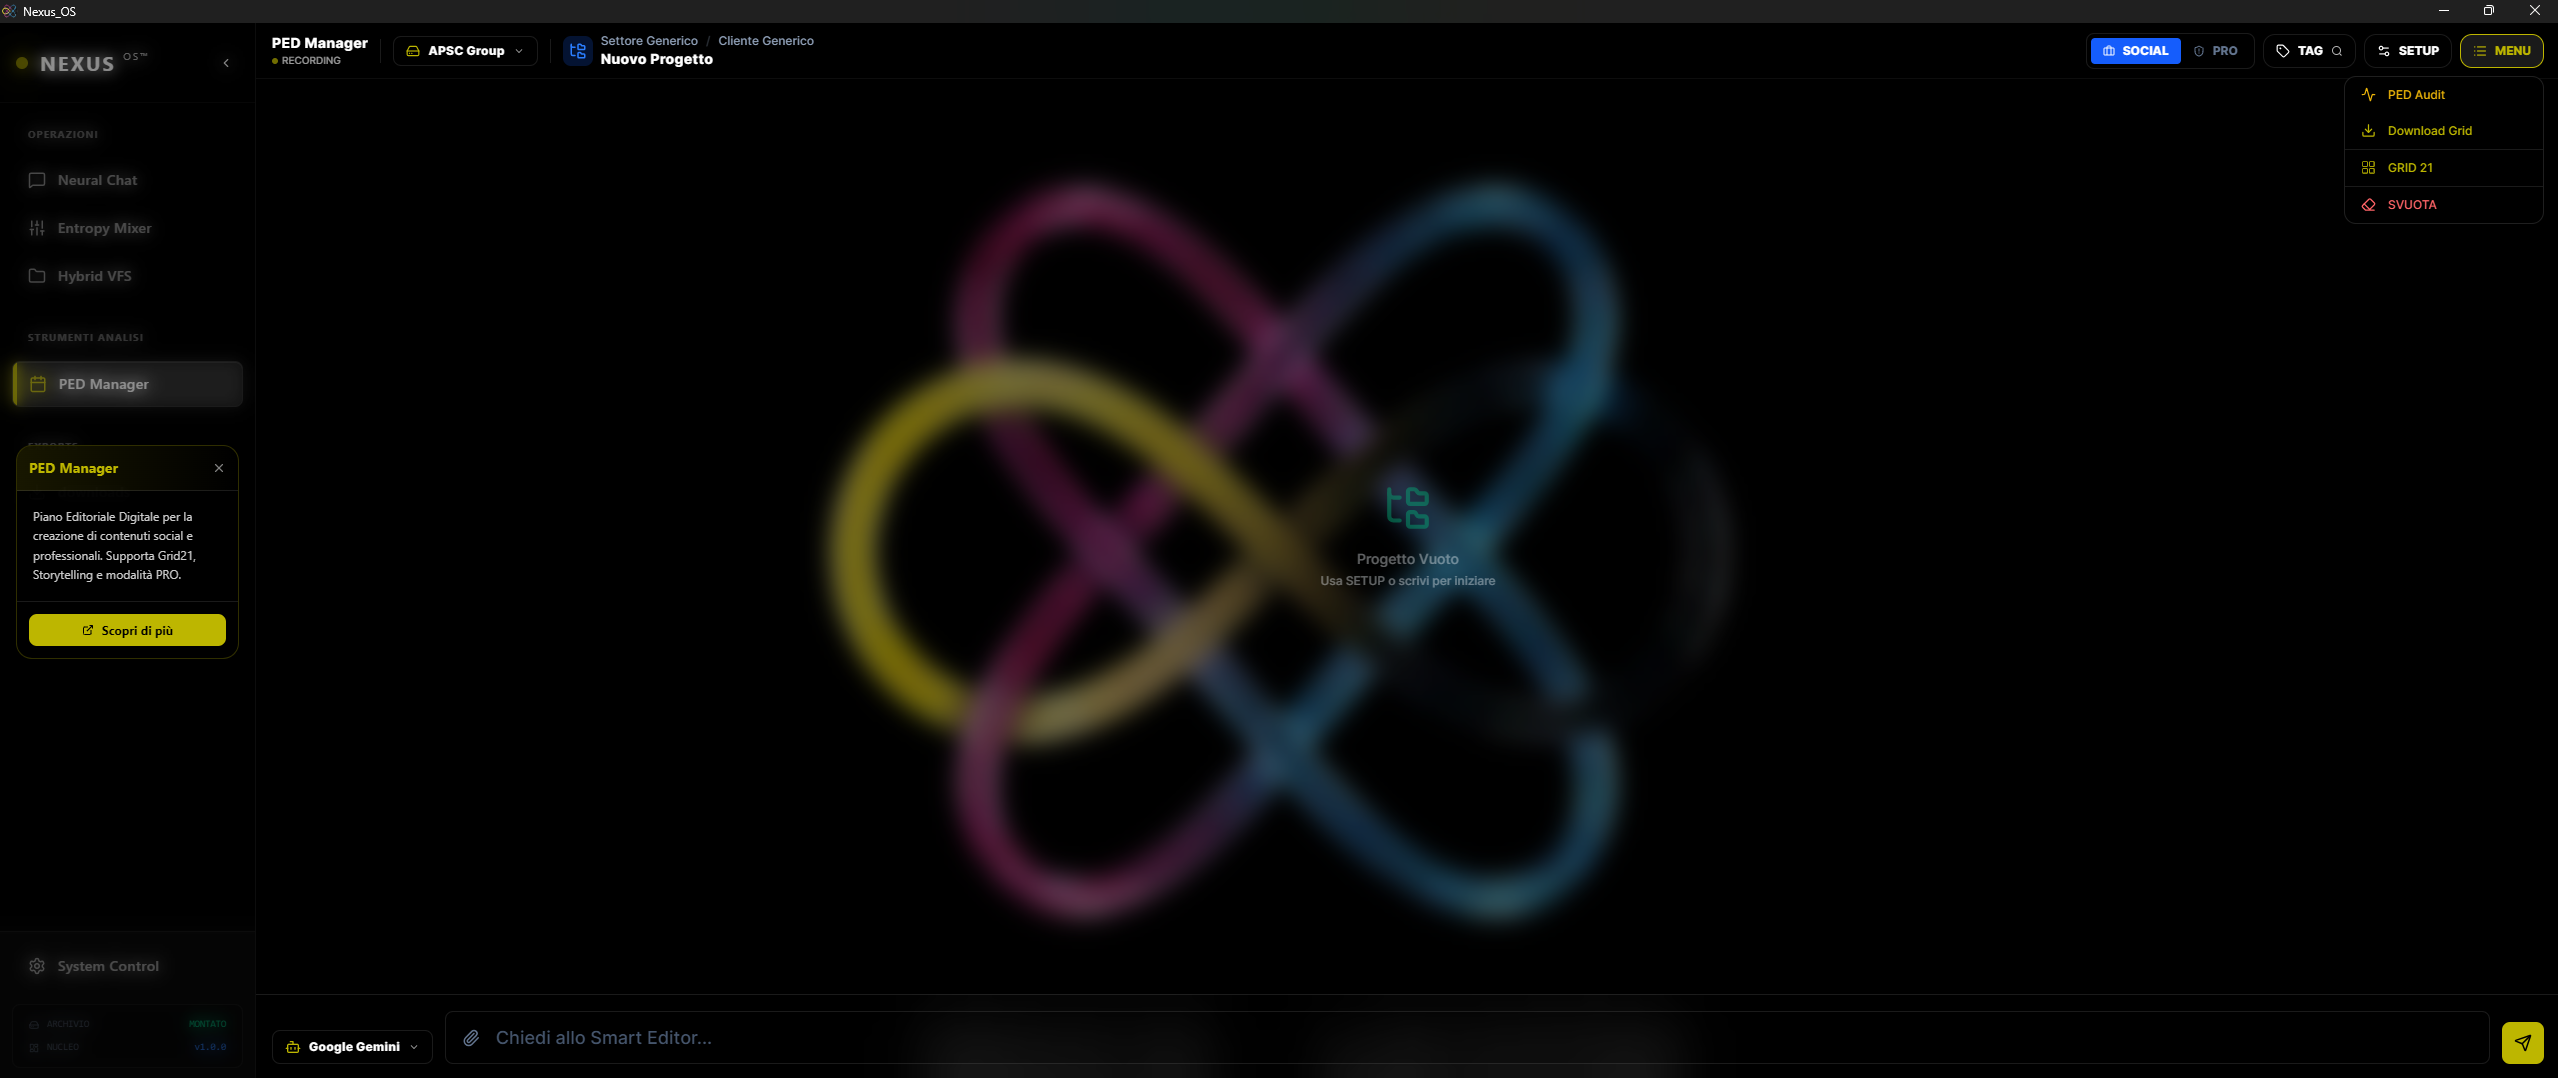
Task: Select Download Grid in the menu
Action: point(2443,131)
